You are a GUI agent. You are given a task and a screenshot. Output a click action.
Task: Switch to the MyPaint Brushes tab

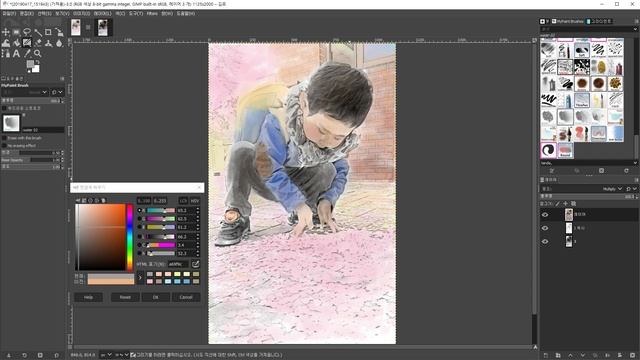567,21
